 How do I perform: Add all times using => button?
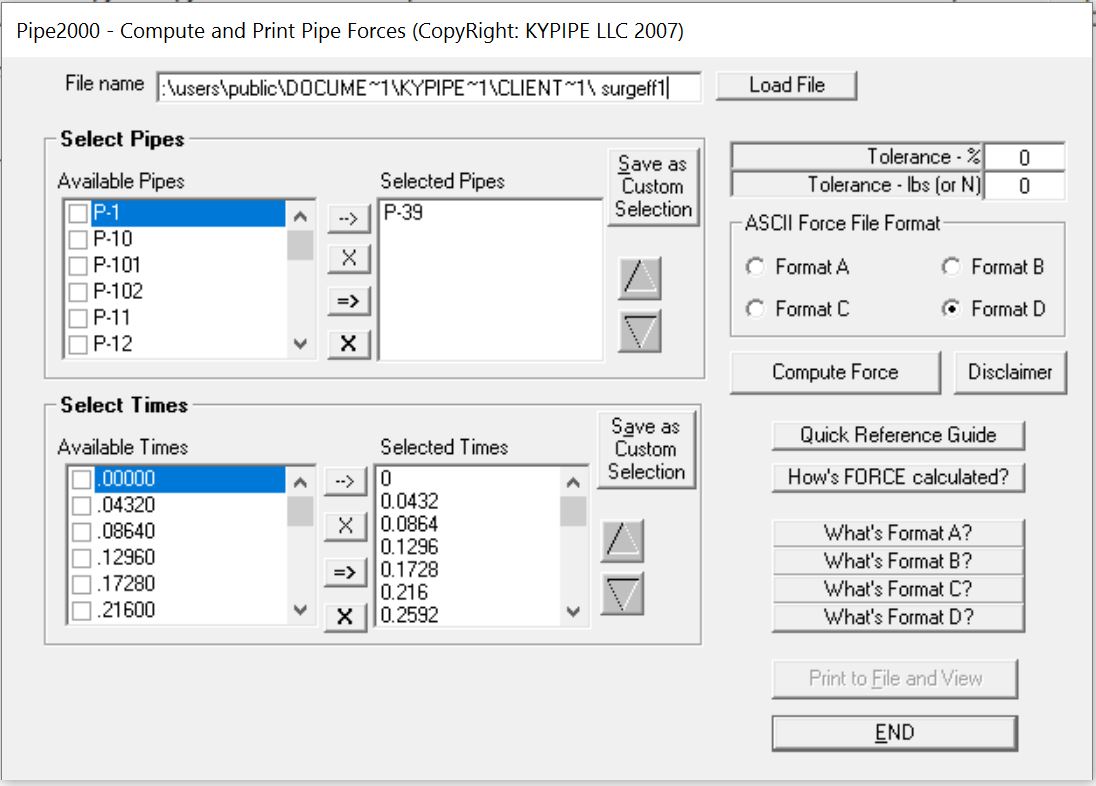[x=345, y=573]
